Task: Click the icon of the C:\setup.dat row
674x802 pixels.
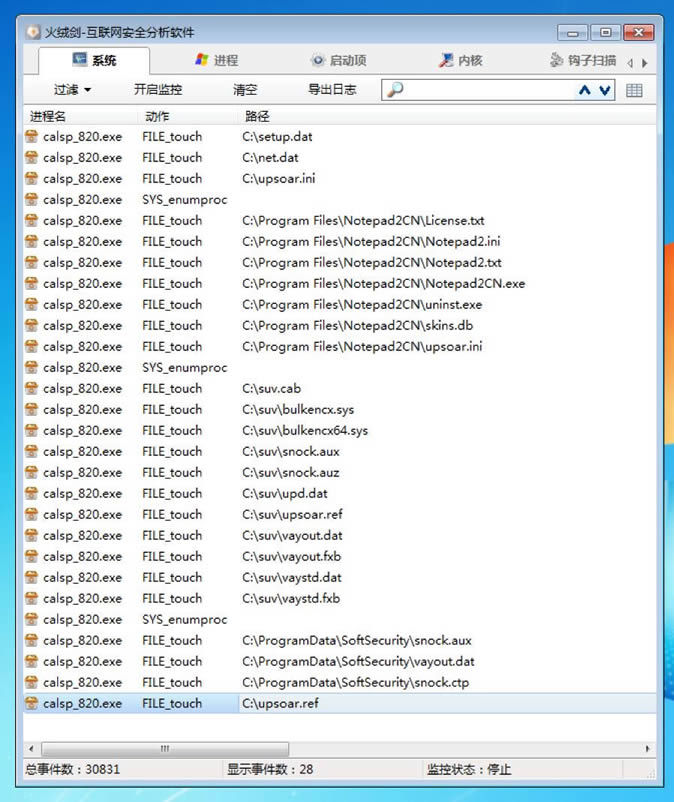Action: point(32,137)
